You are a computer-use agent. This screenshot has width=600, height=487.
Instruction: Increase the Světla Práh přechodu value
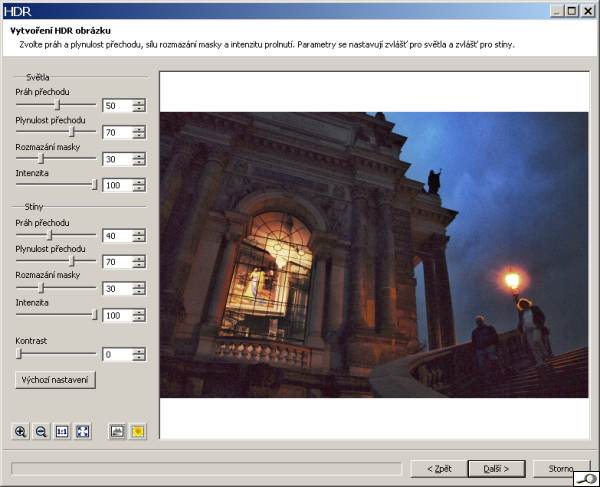(x=139, y=102)
